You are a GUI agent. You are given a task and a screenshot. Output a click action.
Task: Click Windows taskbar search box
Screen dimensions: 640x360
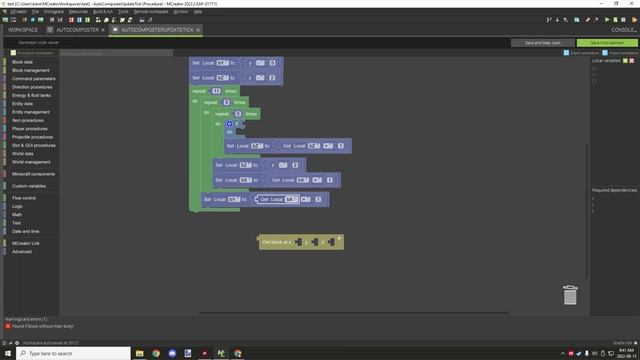[x=74, y=353]
